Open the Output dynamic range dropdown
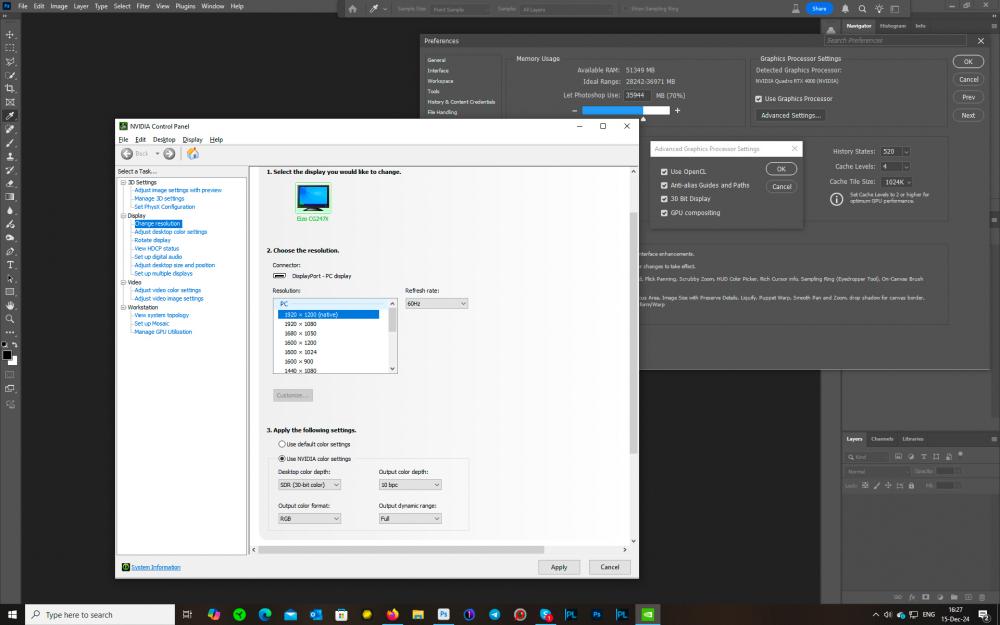Screen dimensions: 1000x625 coord(409,518)
